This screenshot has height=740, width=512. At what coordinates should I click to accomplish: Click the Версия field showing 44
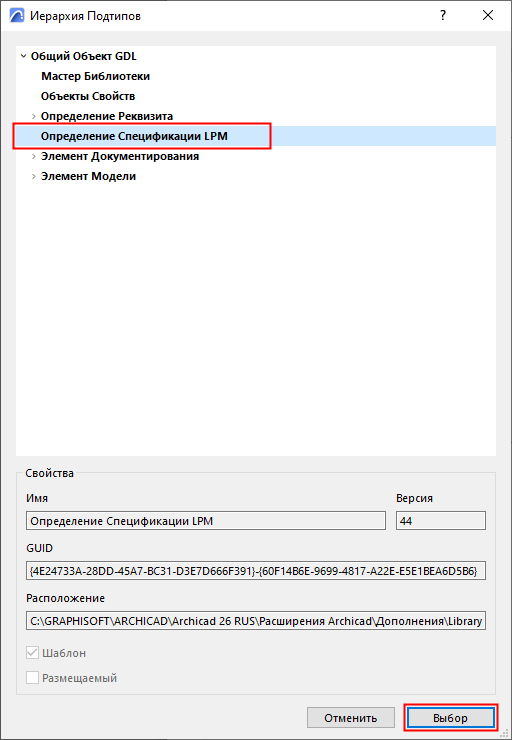pyautogui.click(x=441, y=521)
